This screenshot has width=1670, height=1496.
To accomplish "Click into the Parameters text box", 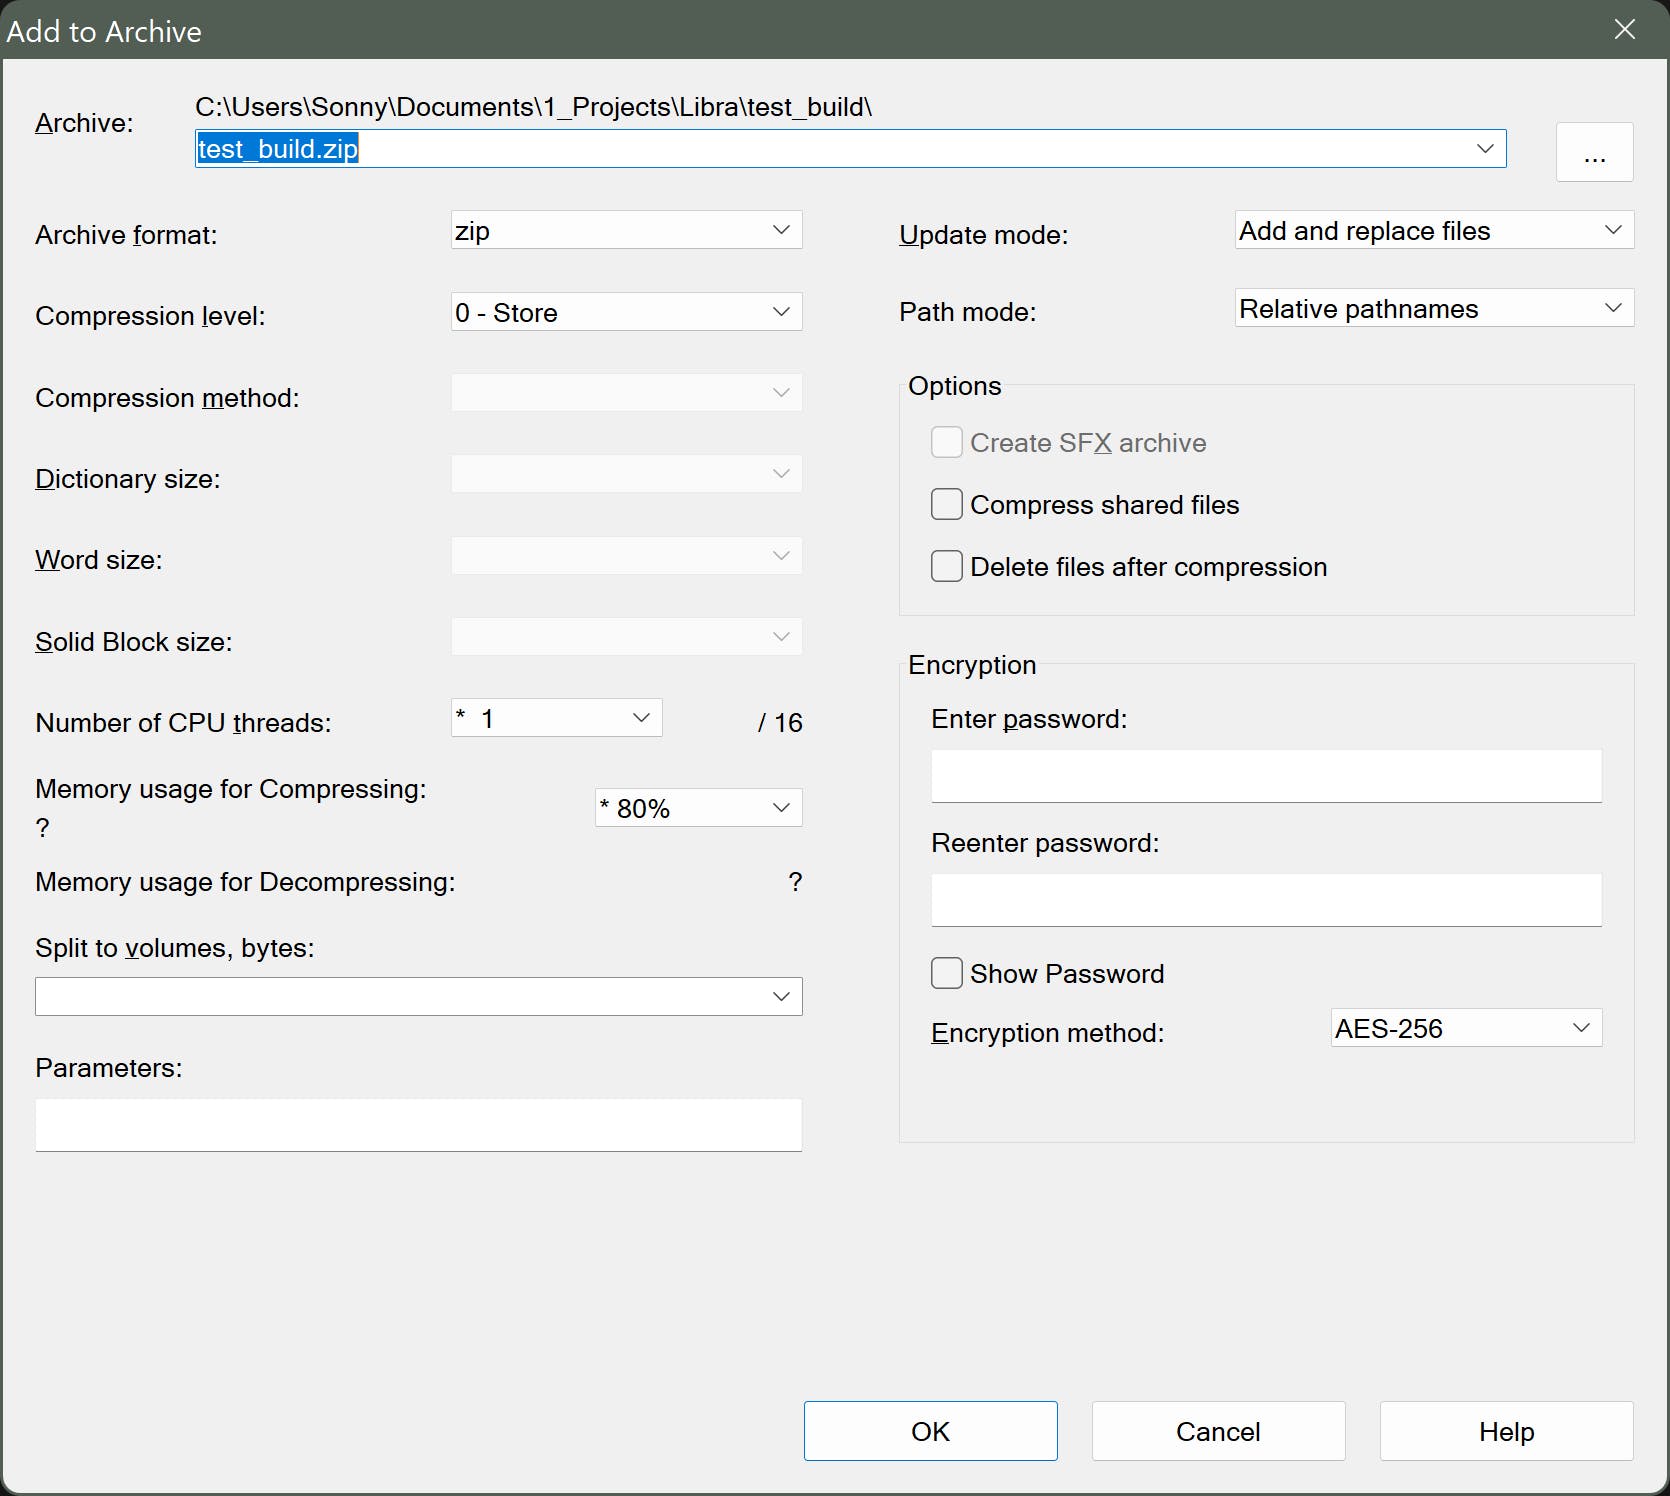I will pos(418,1124).
